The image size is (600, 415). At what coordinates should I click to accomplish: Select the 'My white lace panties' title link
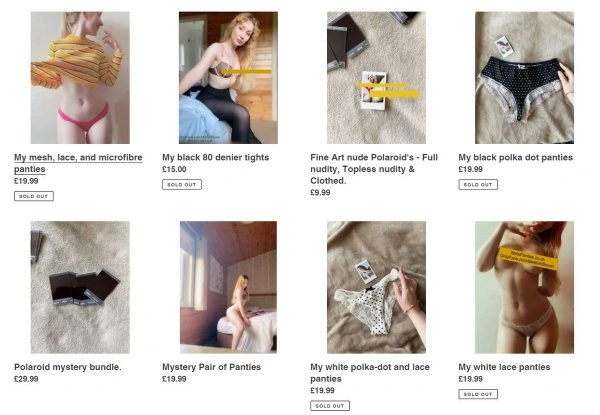504,367
